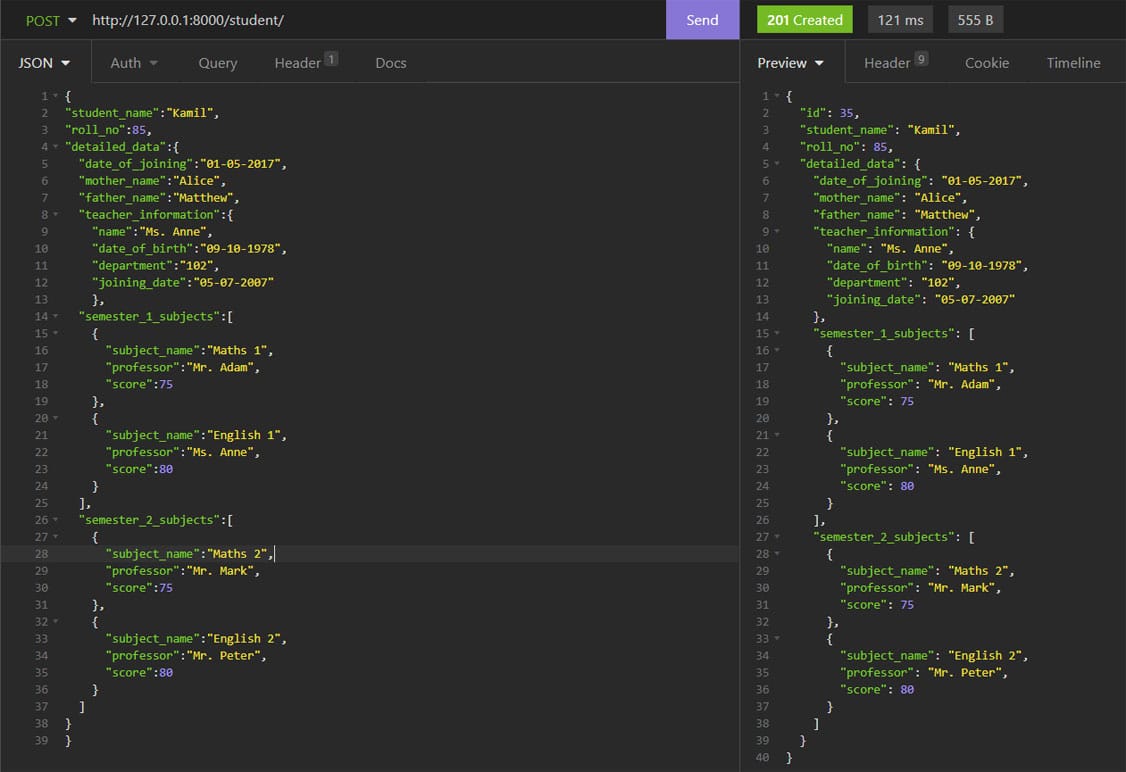Switch to the Docs tab

[390, 63]
